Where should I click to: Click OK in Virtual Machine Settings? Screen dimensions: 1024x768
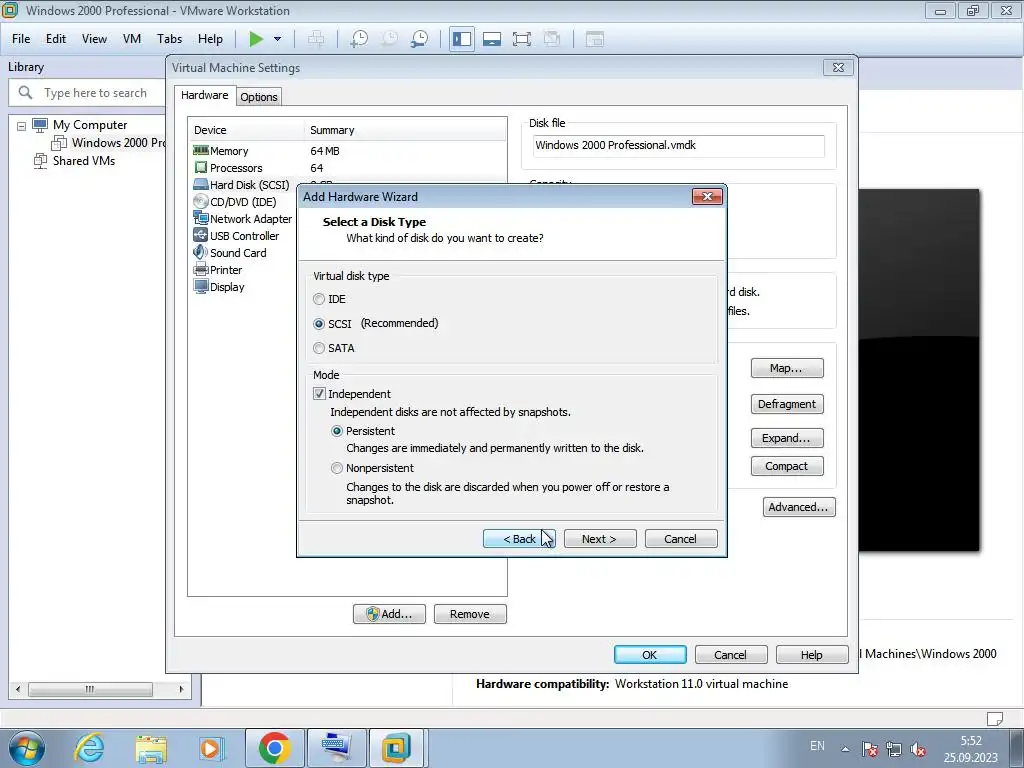650,654
